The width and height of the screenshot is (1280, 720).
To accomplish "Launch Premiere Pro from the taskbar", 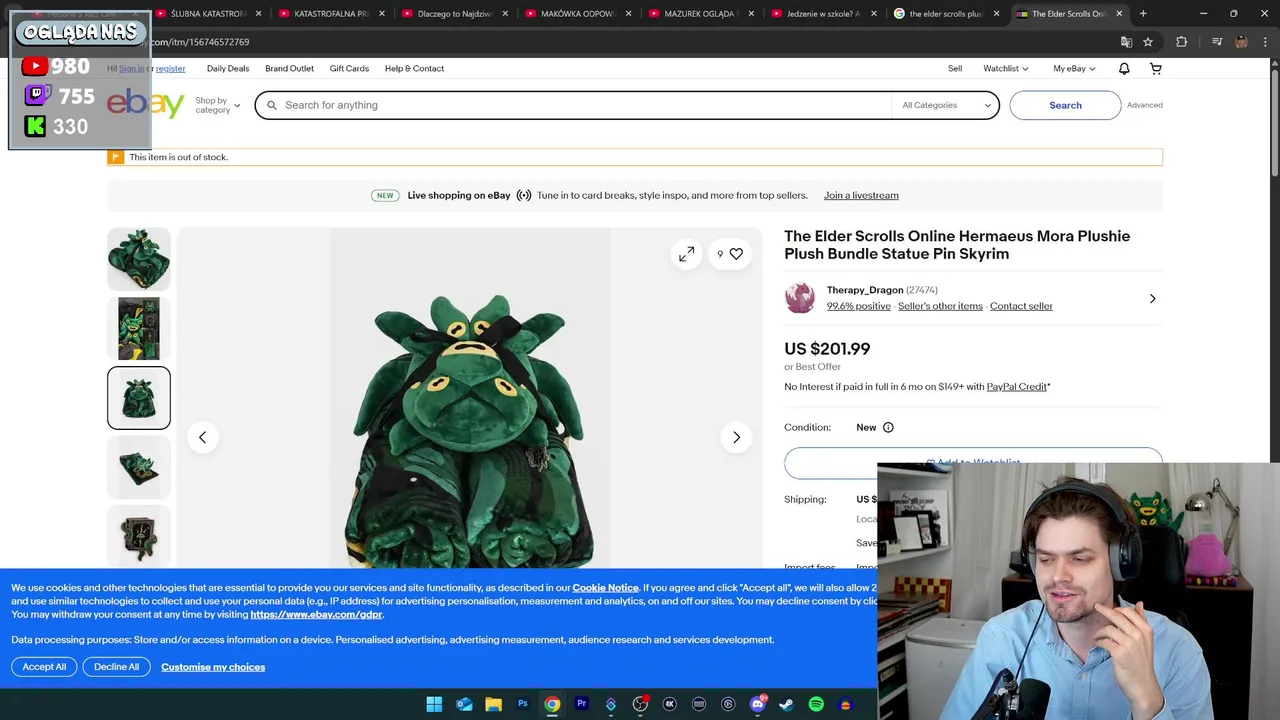I will point(581,704).
